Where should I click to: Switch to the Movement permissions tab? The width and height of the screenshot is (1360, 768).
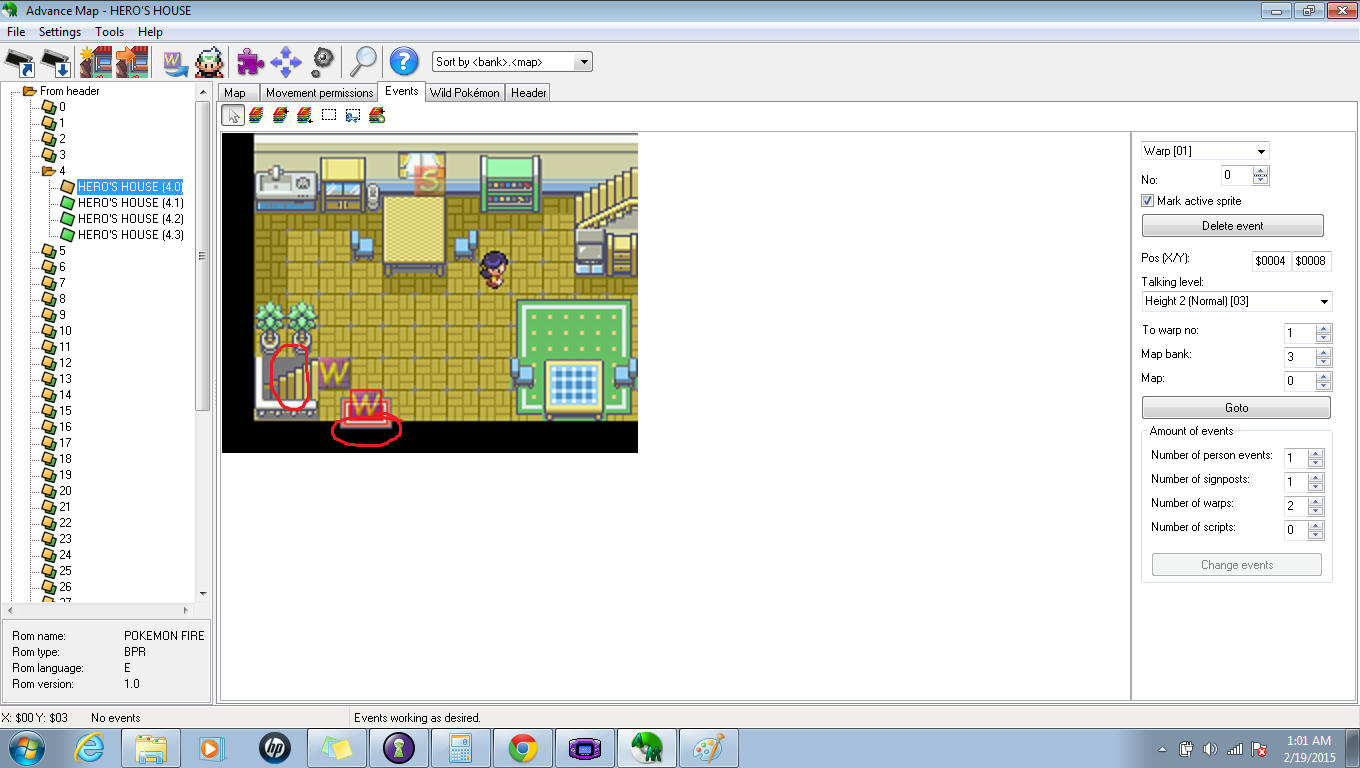click(319, 93)
